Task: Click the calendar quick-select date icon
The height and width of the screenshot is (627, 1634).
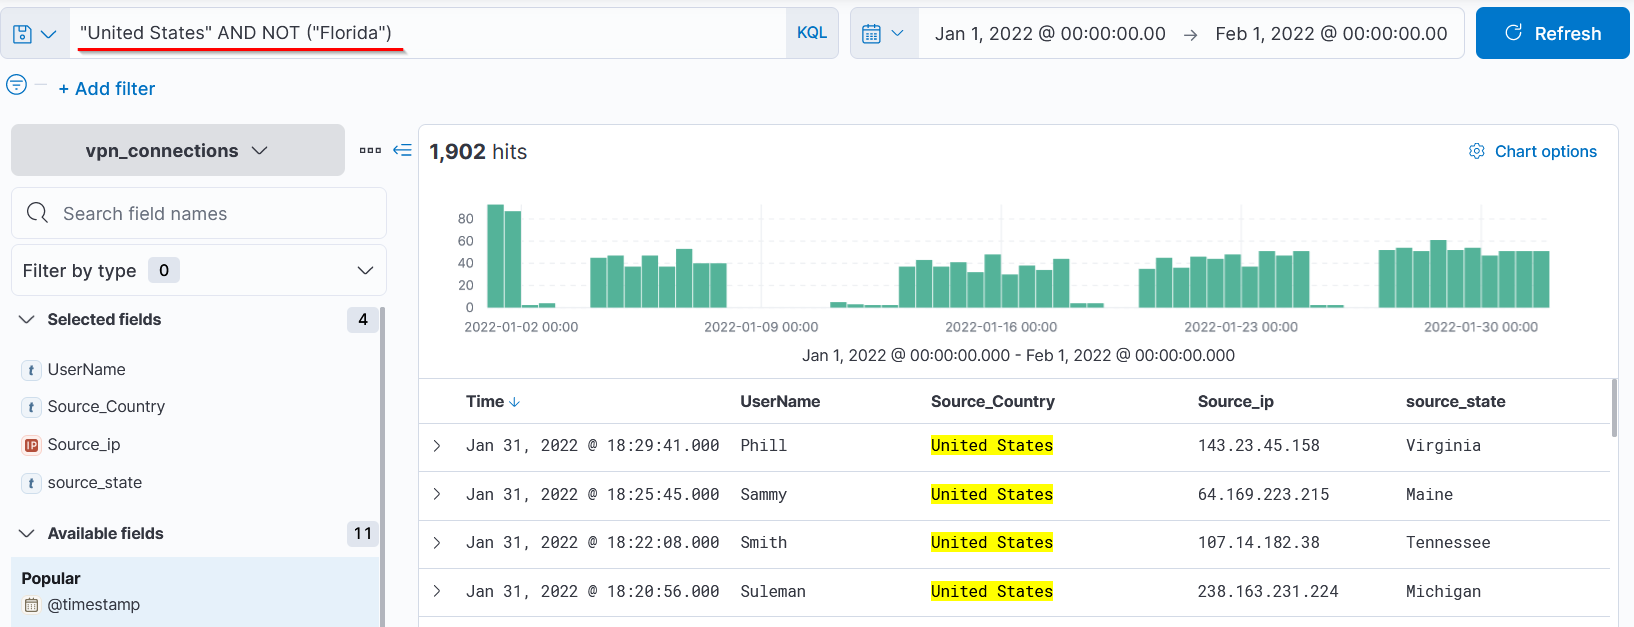Action: pyautogui.click(x=883, y=34)
